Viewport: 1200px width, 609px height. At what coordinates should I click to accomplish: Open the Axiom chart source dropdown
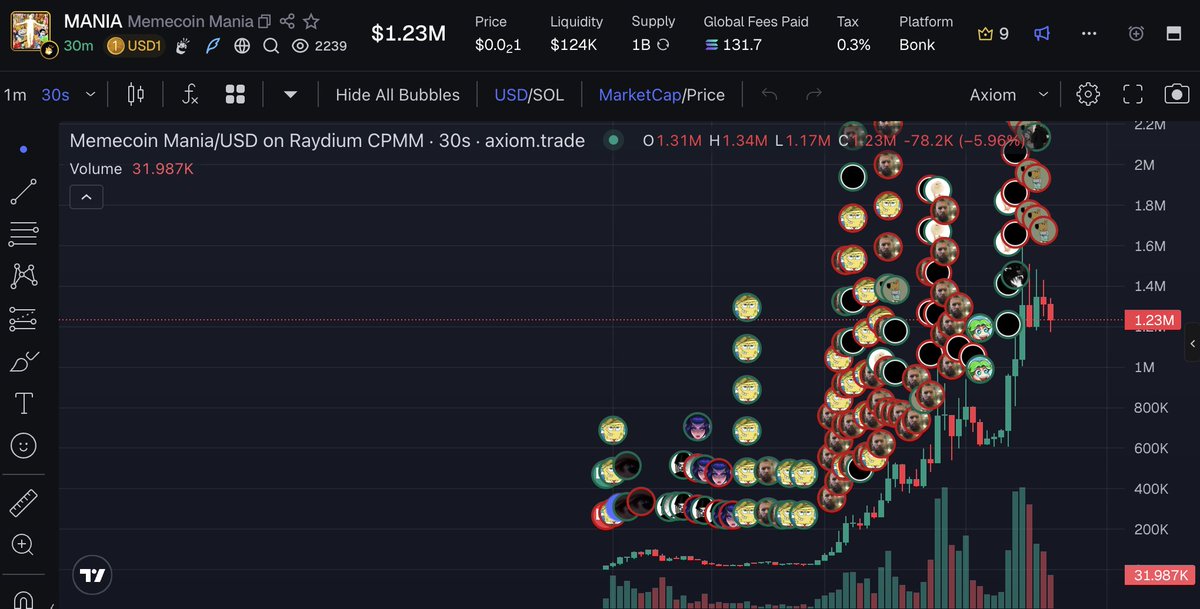point(1008,95)
